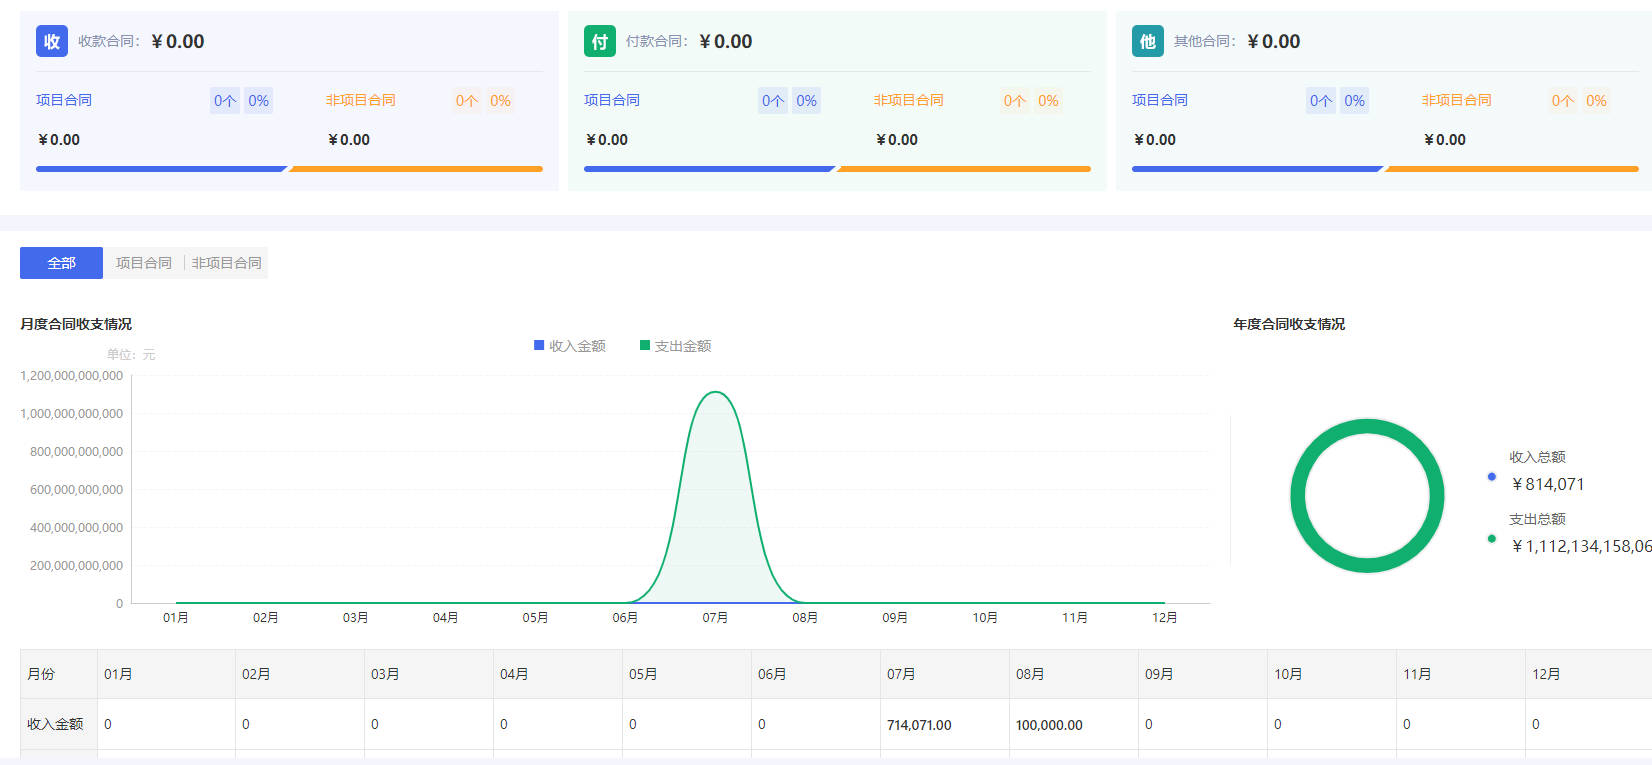
Task: Click blue 0% badge in 付款合同 card
Action: point(806,101)
